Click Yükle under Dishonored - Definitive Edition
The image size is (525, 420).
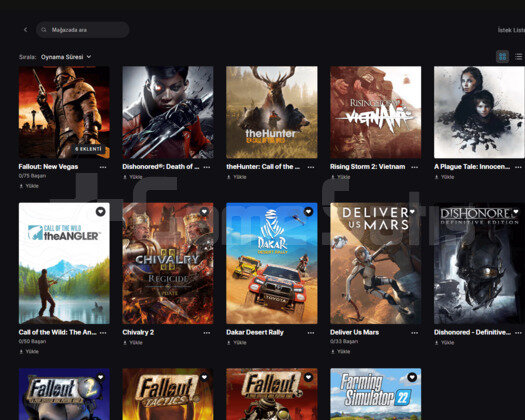click(x=444, y=343)
